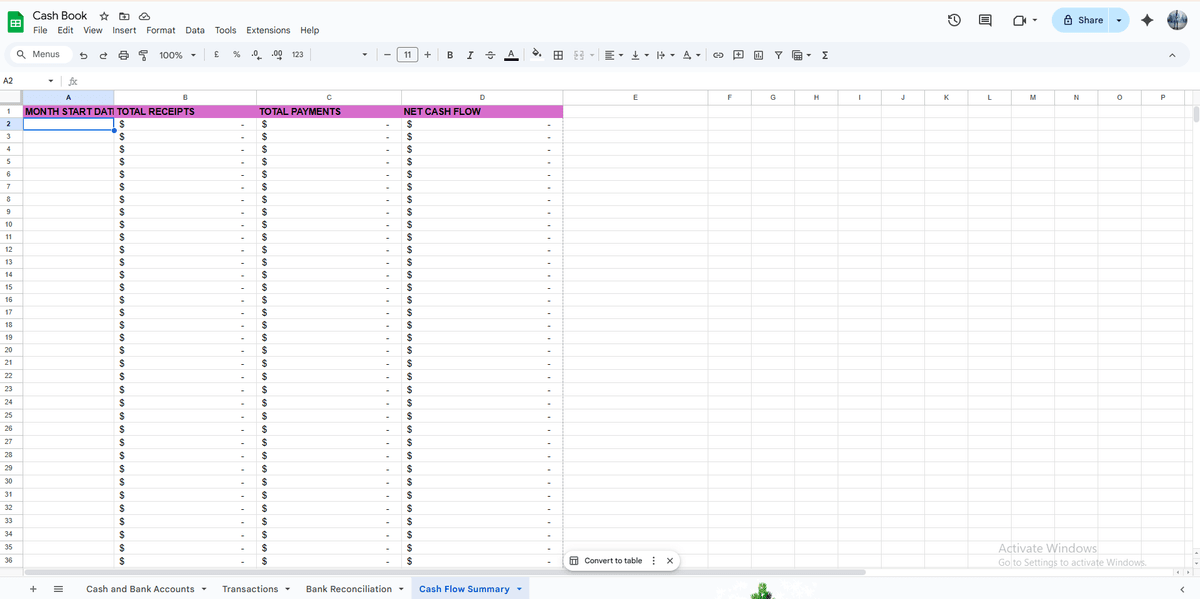1200x599 pixels.
Task: Open Convert to table more options
Action: tap(654, 561)
